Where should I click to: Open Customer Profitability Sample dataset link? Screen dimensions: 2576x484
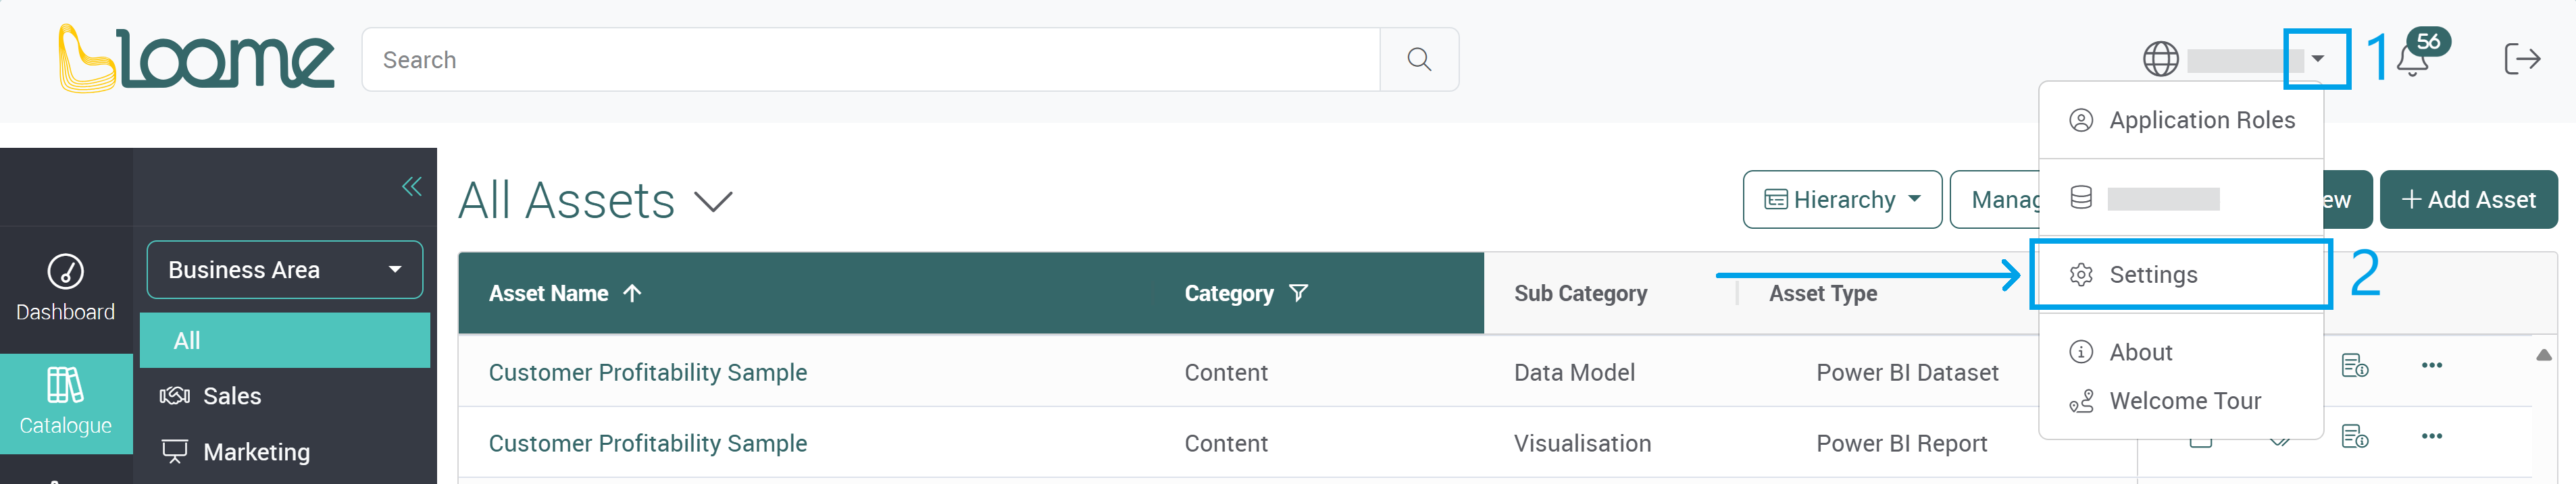(x=648, y=372)
